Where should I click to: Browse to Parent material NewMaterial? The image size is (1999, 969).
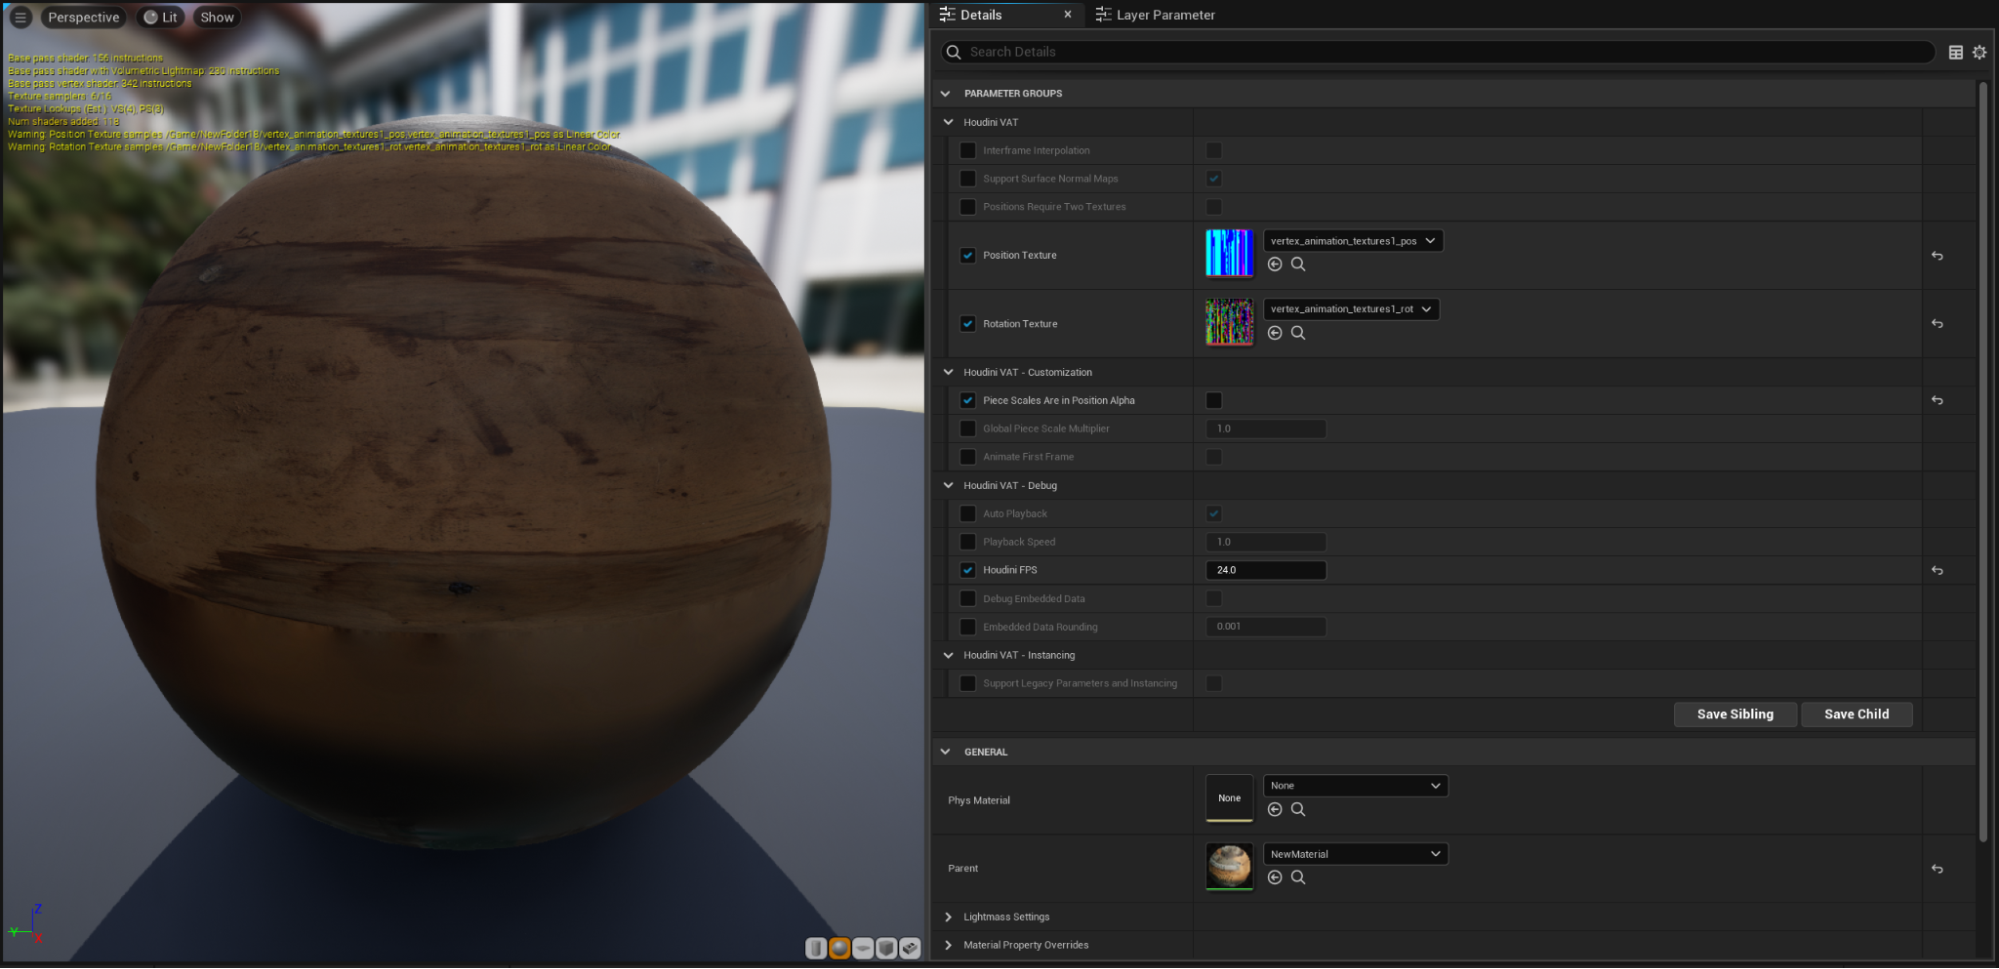(x=1298, y=877)
